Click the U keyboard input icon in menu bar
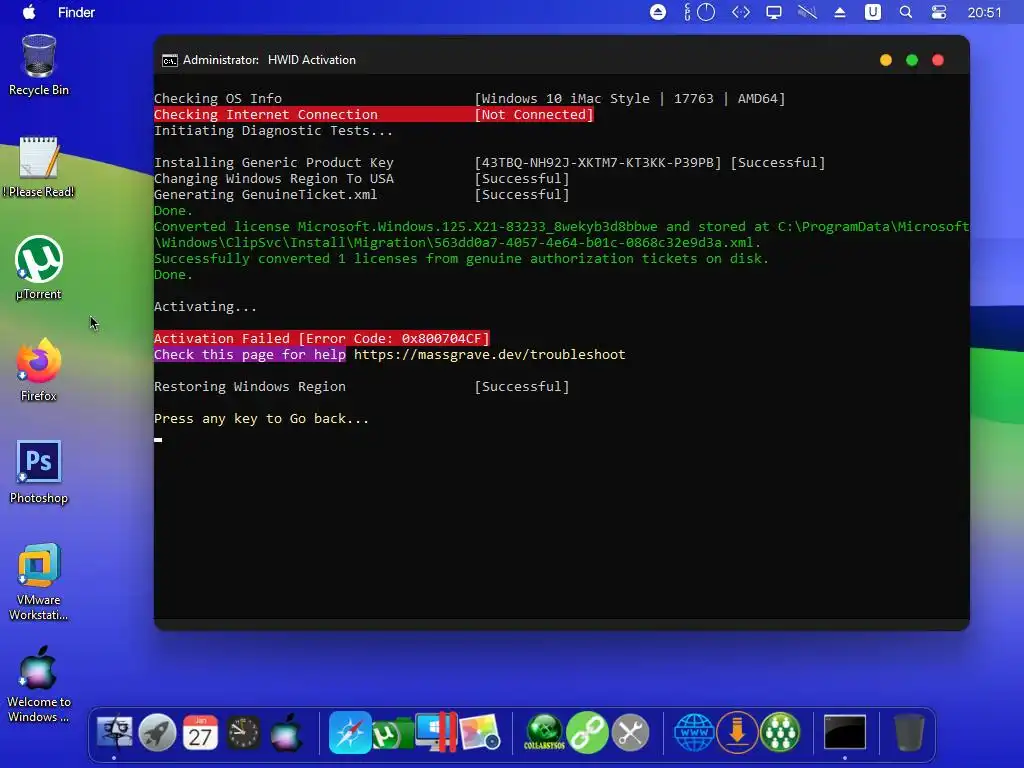This screenshot has height=768, width=1024. click(872, 12)
